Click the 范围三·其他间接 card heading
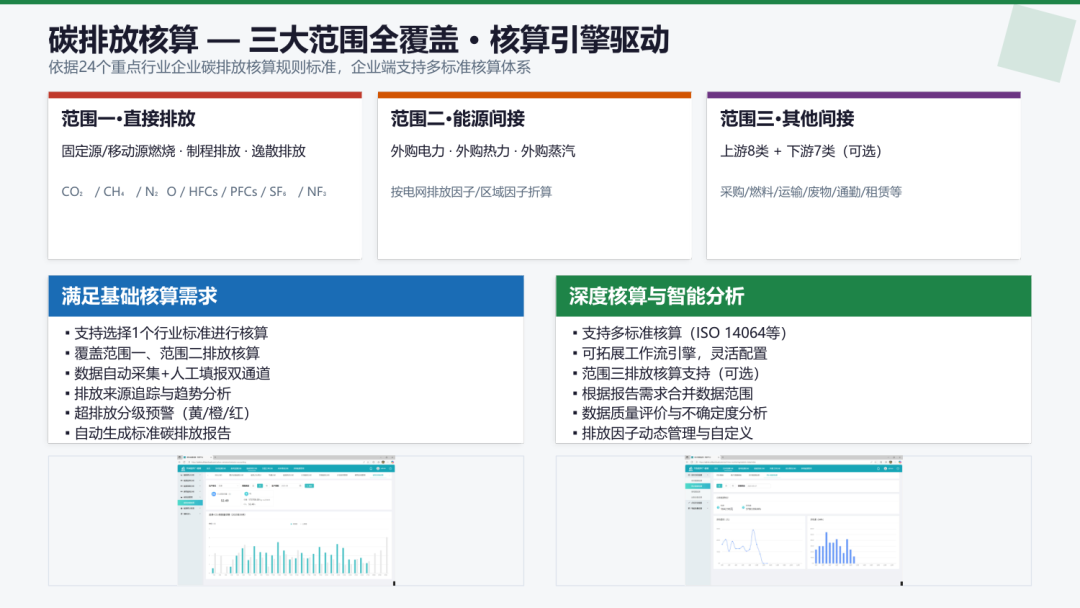This screenshot has height=608, width=1080. coord(787,118)
